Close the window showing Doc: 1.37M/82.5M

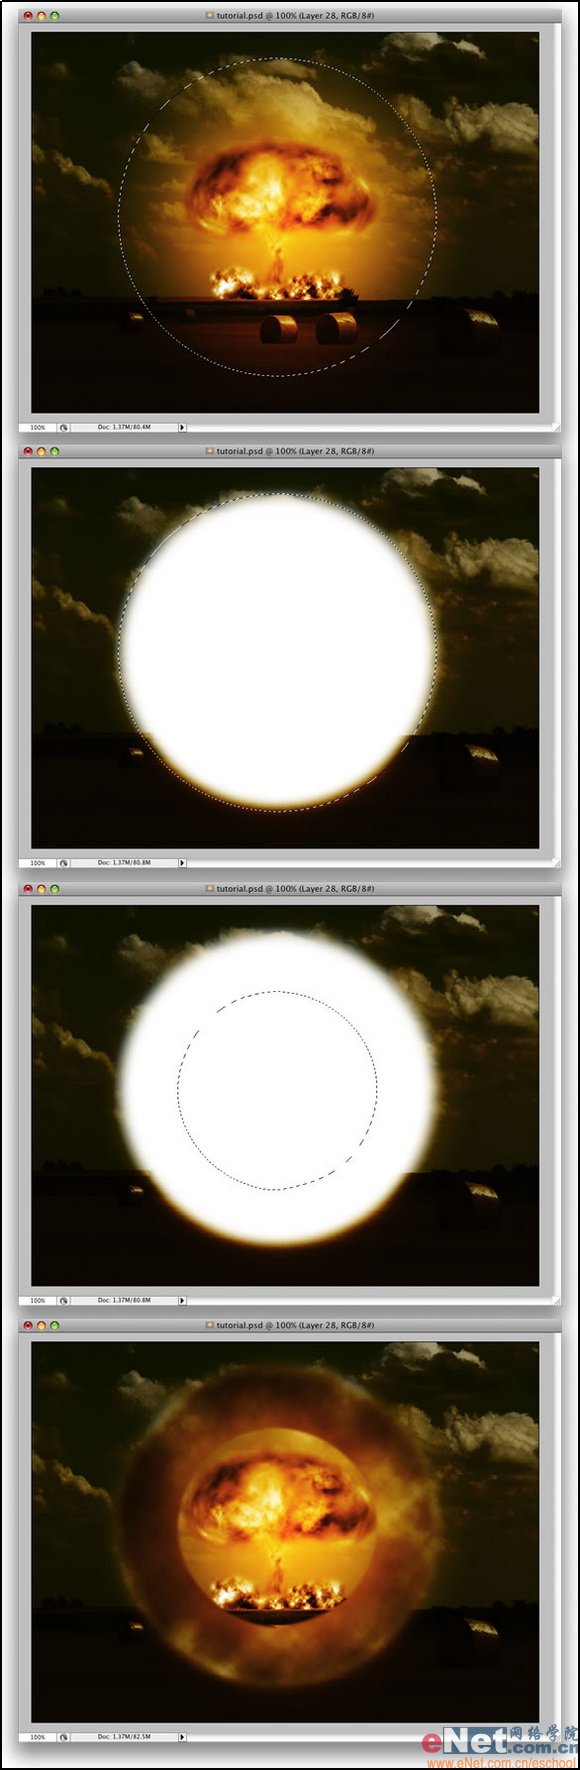(x=28, y=1325)
